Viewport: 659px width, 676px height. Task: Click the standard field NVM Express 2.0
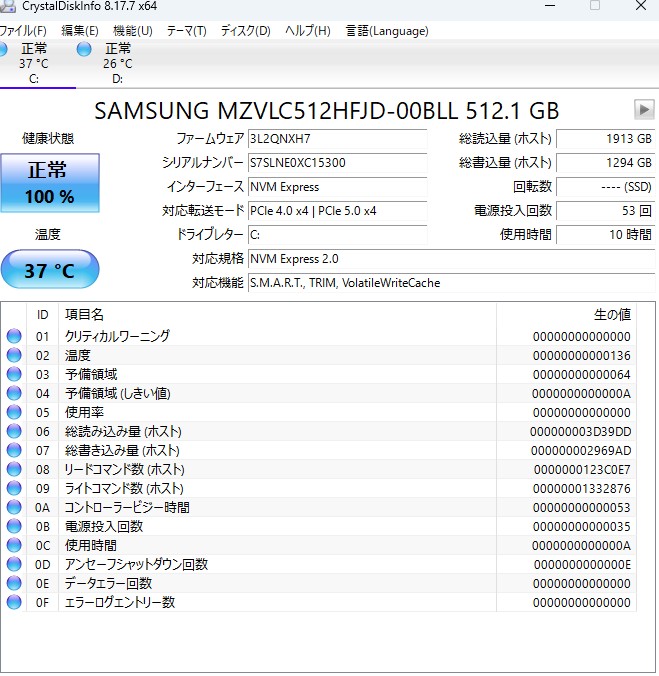tap(452, 259)
